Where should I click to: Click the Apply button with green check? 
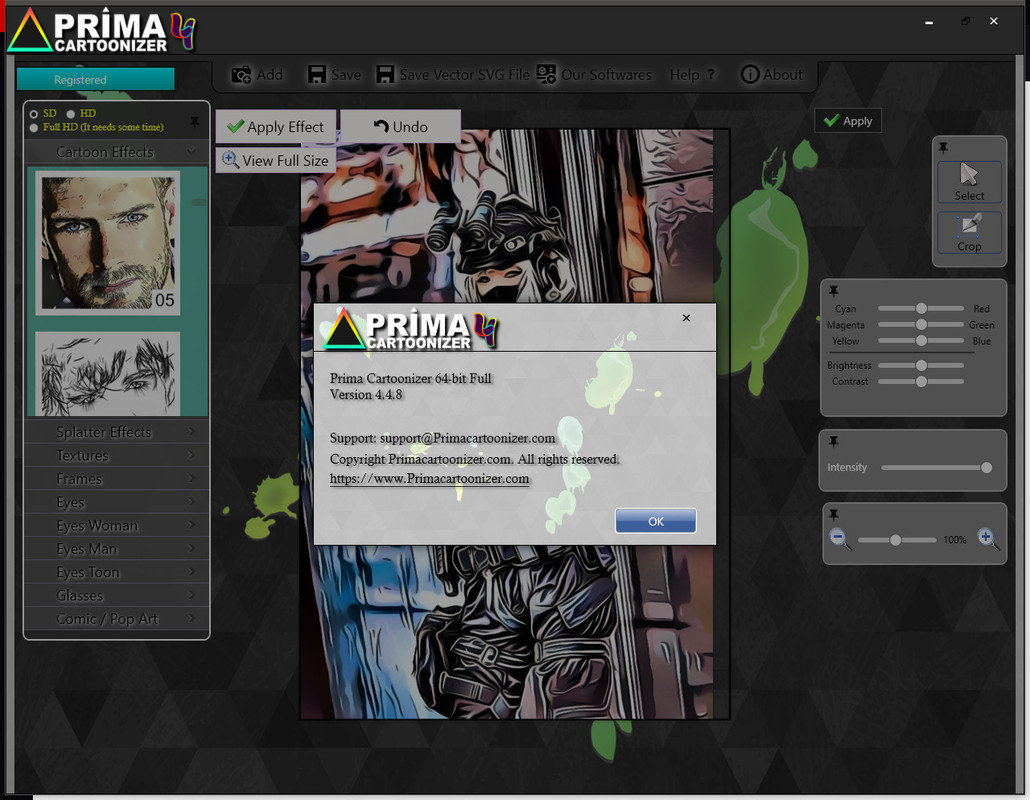847,121
